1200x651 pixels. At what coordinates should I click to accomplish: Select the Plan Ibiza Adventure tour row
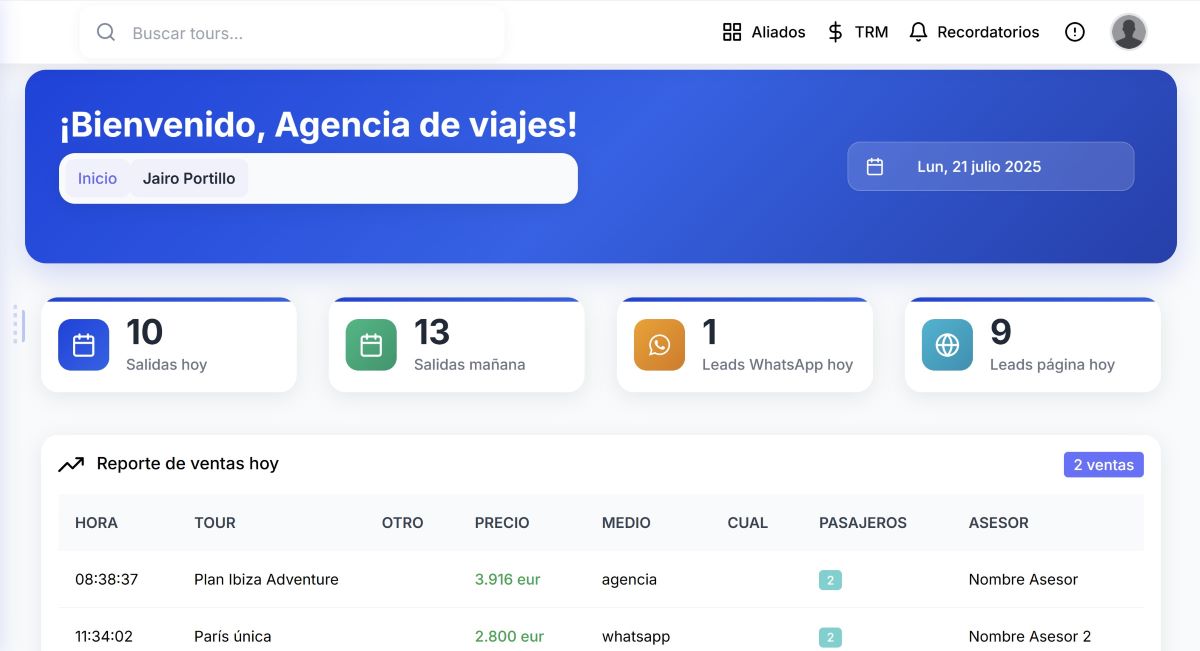click(266, 579)
